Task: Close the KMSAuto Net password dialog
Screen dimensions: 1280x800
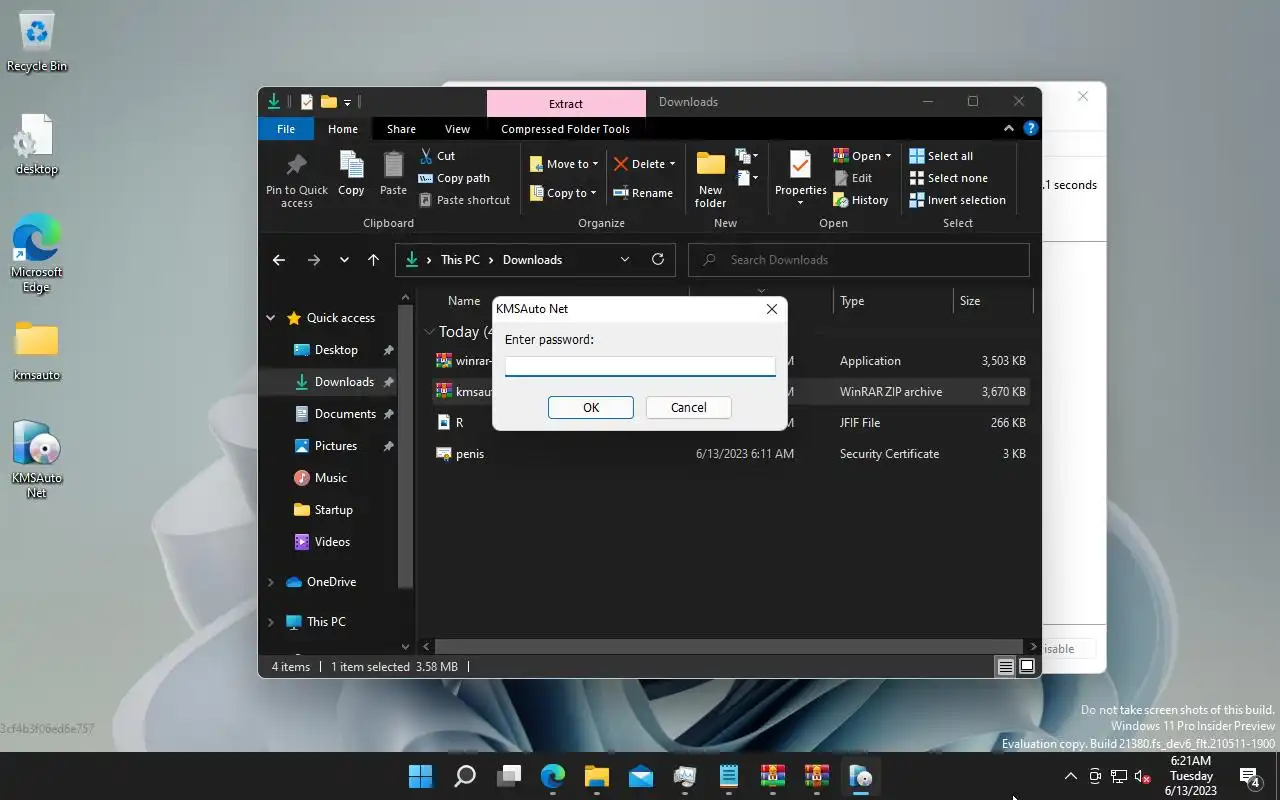Action: point(771,309)
